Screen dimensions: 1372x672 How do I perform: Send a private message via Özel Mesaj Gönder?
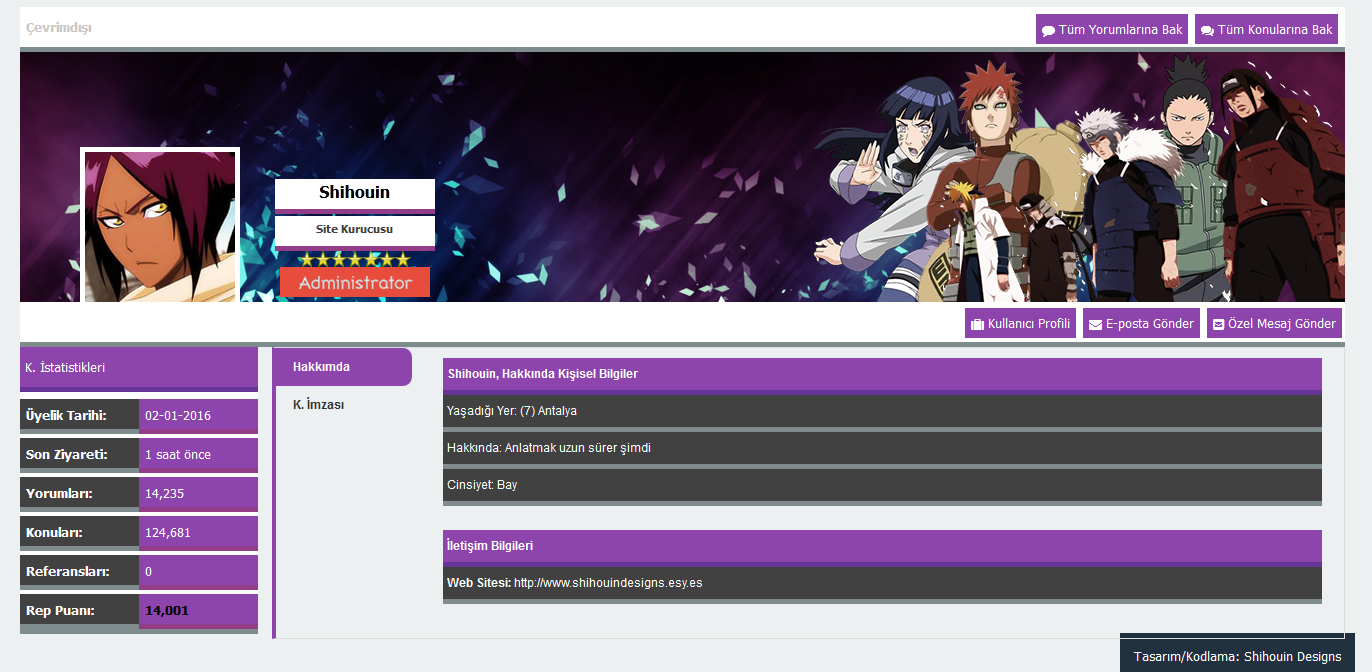click(1274, 323)
